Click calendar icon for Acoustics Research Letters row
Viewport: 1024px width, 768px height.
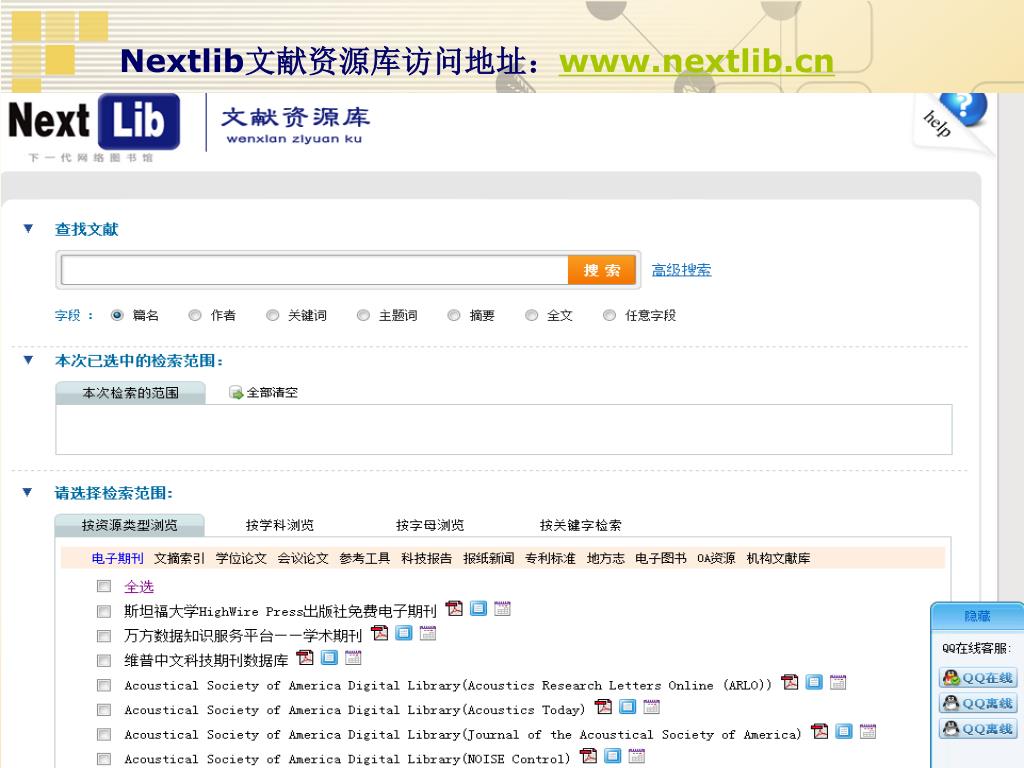838,682
